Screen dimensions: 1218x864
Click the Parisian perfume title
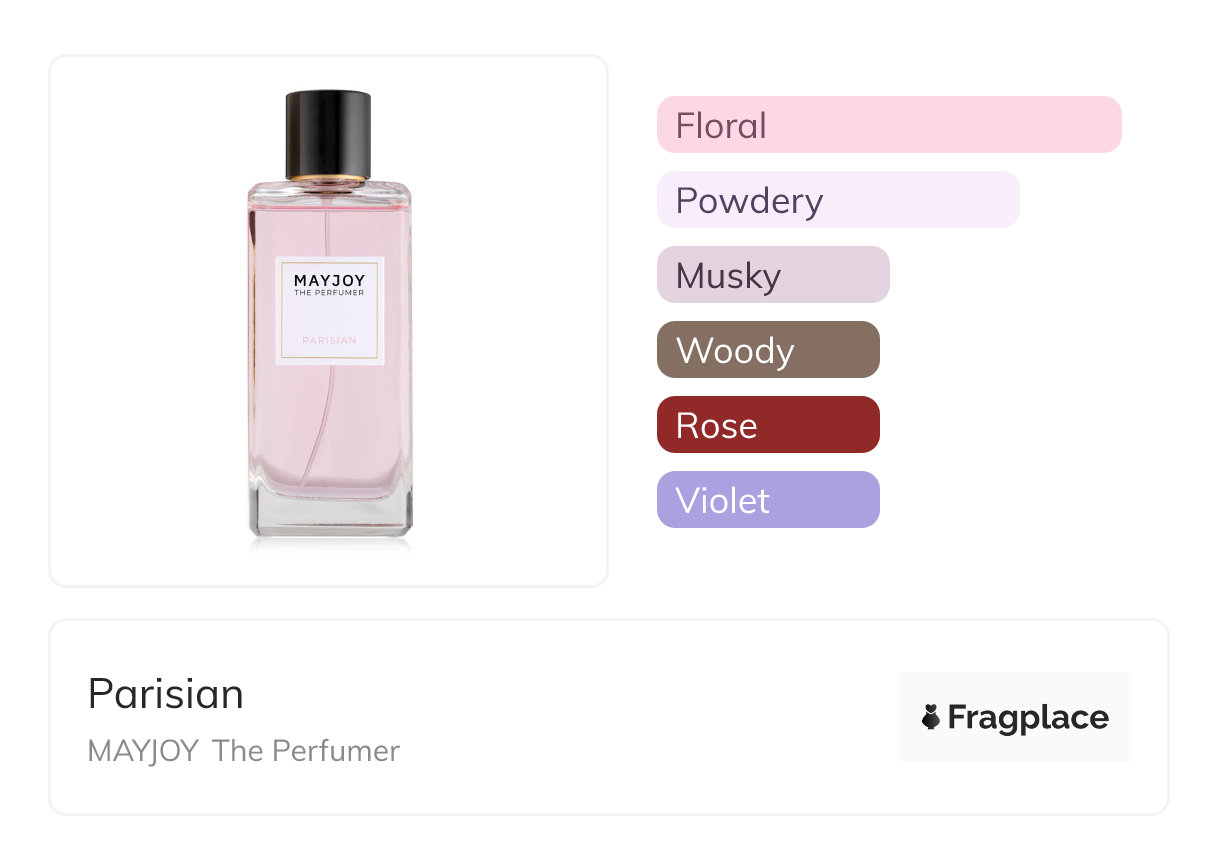pos(166,694)
